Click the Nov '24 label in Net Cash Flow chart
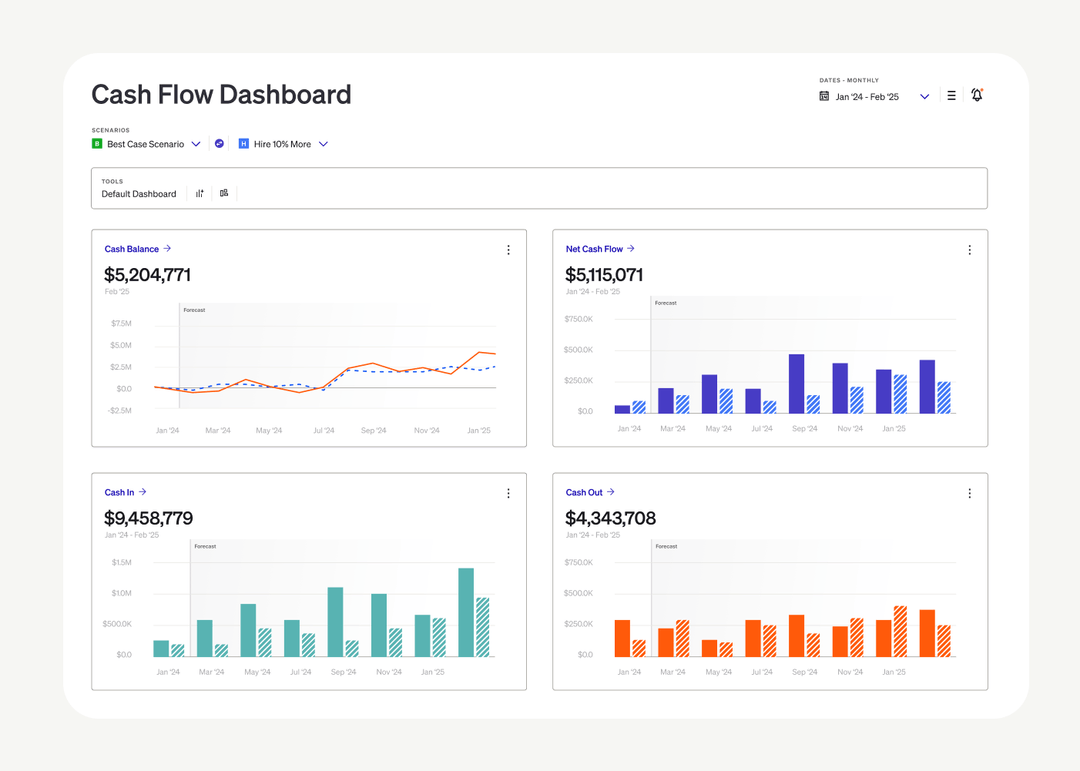1080x771 pixels. pyautogui.click(x=850, y=429)
